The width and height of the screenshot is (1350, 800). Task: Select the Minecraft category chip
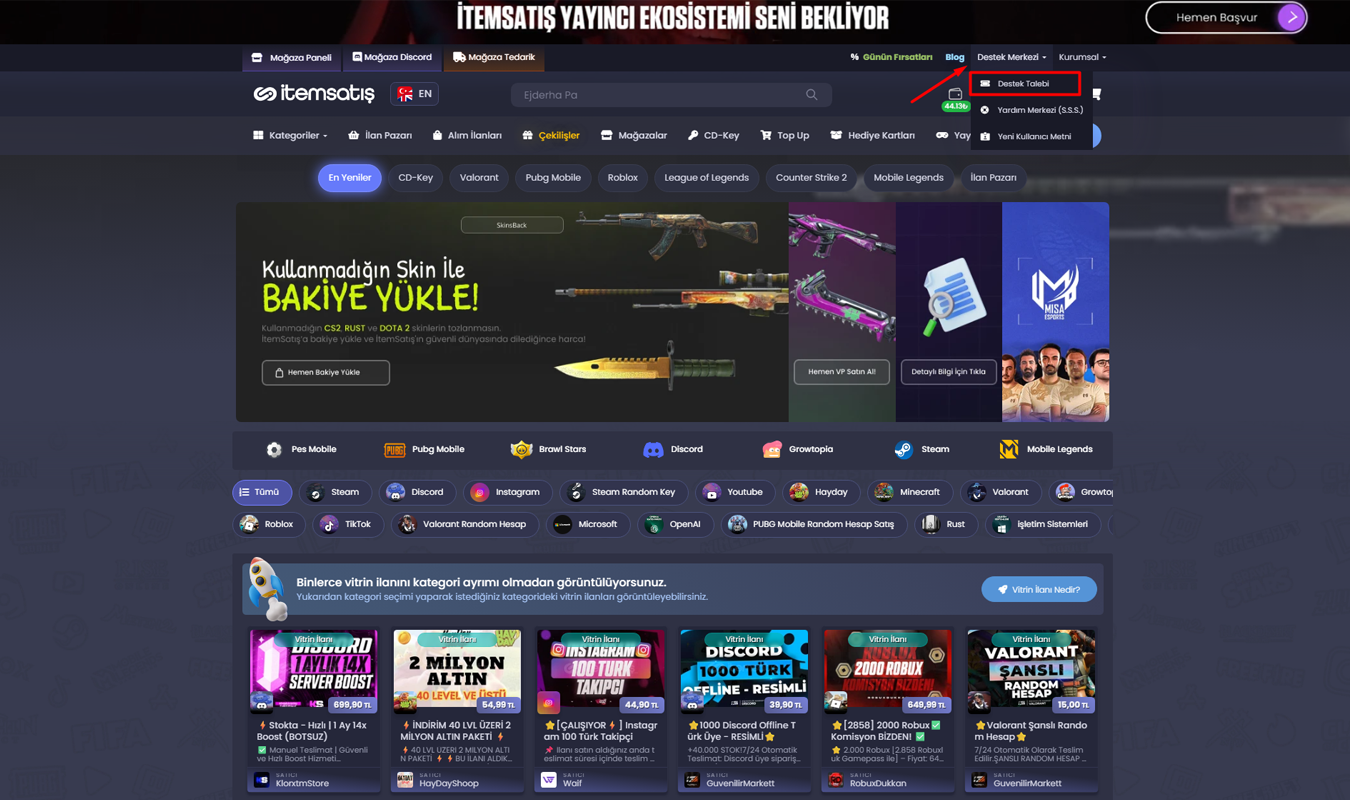point(908,492)
